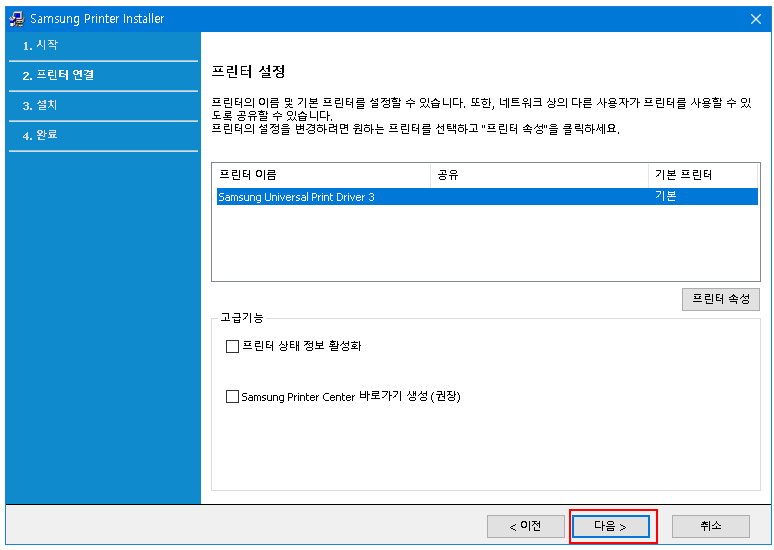Viewport: 774px width, 550px height.
Task: Click the 기본 프린터 column header
Action: click(x=703, y=175)
